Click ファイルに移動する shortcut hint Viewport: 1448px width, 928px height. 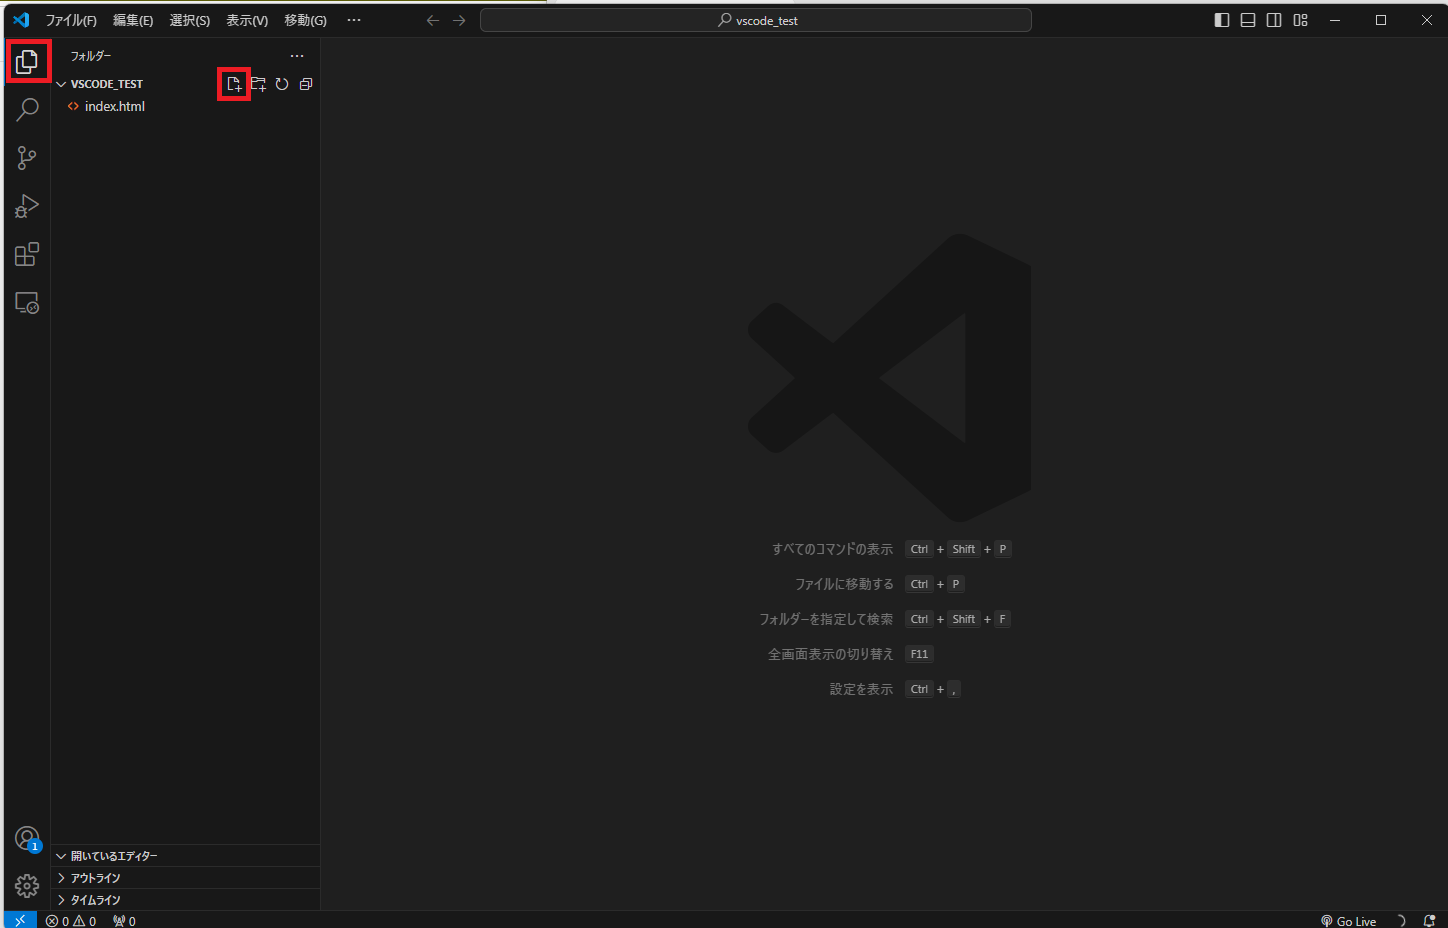tap(844, 584)
